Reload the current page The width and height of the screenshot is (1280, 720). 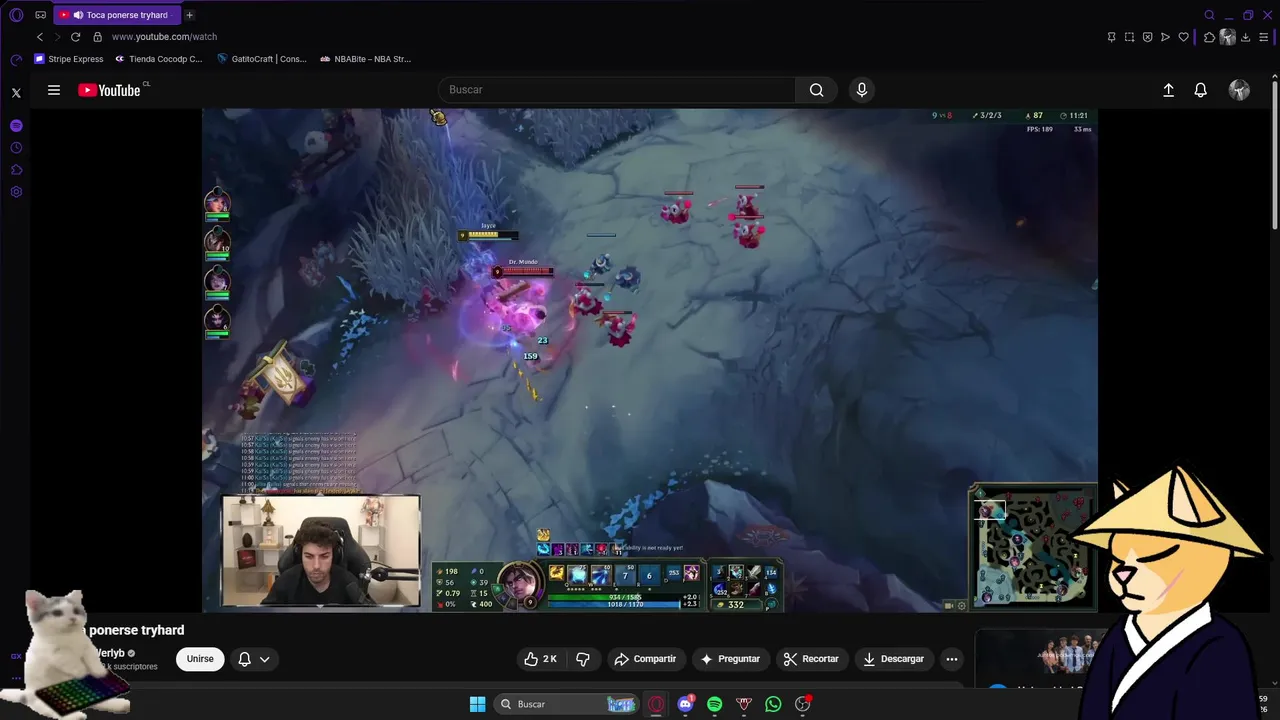[75, 37]
